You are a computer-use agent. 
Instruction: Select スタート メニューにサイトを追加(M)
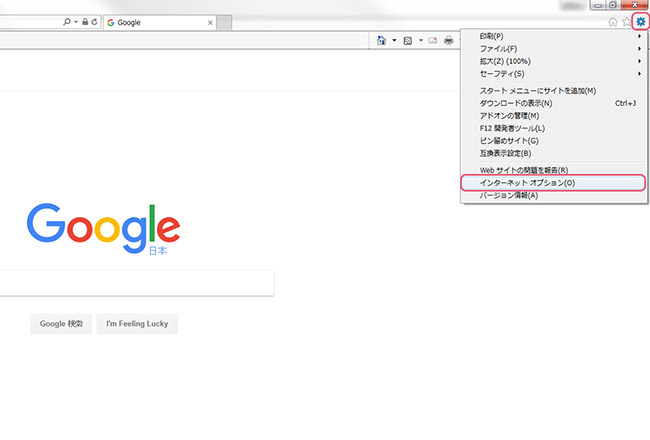[554, 91]
